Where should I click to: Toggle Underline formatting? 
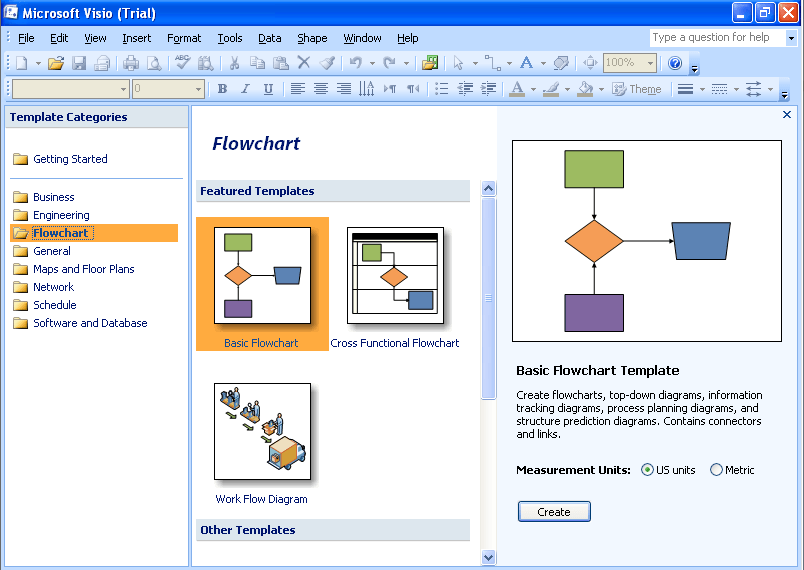pos(268,89)
